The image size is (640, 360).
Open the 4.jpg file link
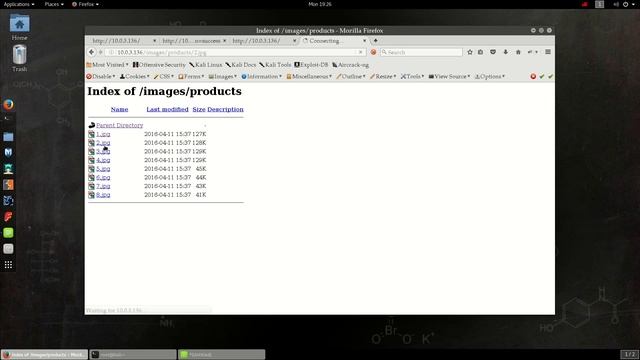[103, 160]
